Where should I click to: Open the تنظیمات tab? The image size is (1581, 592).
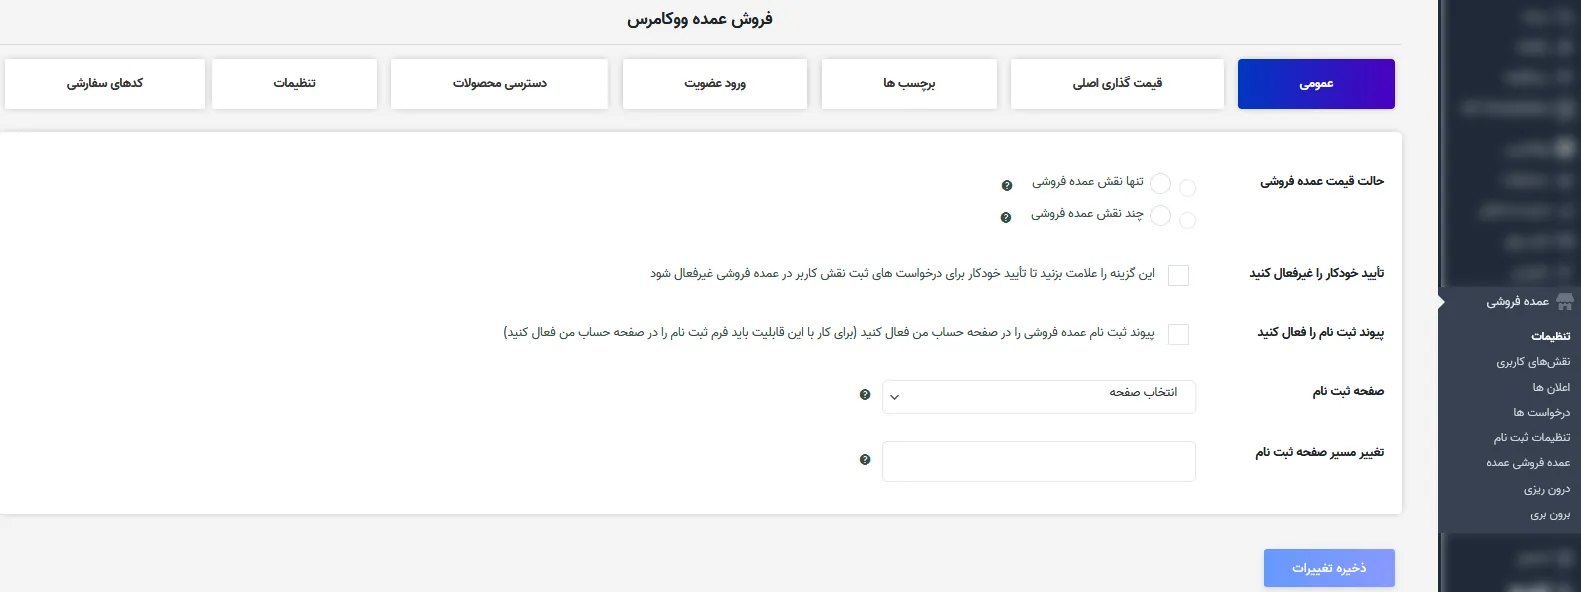pos(295,84)
